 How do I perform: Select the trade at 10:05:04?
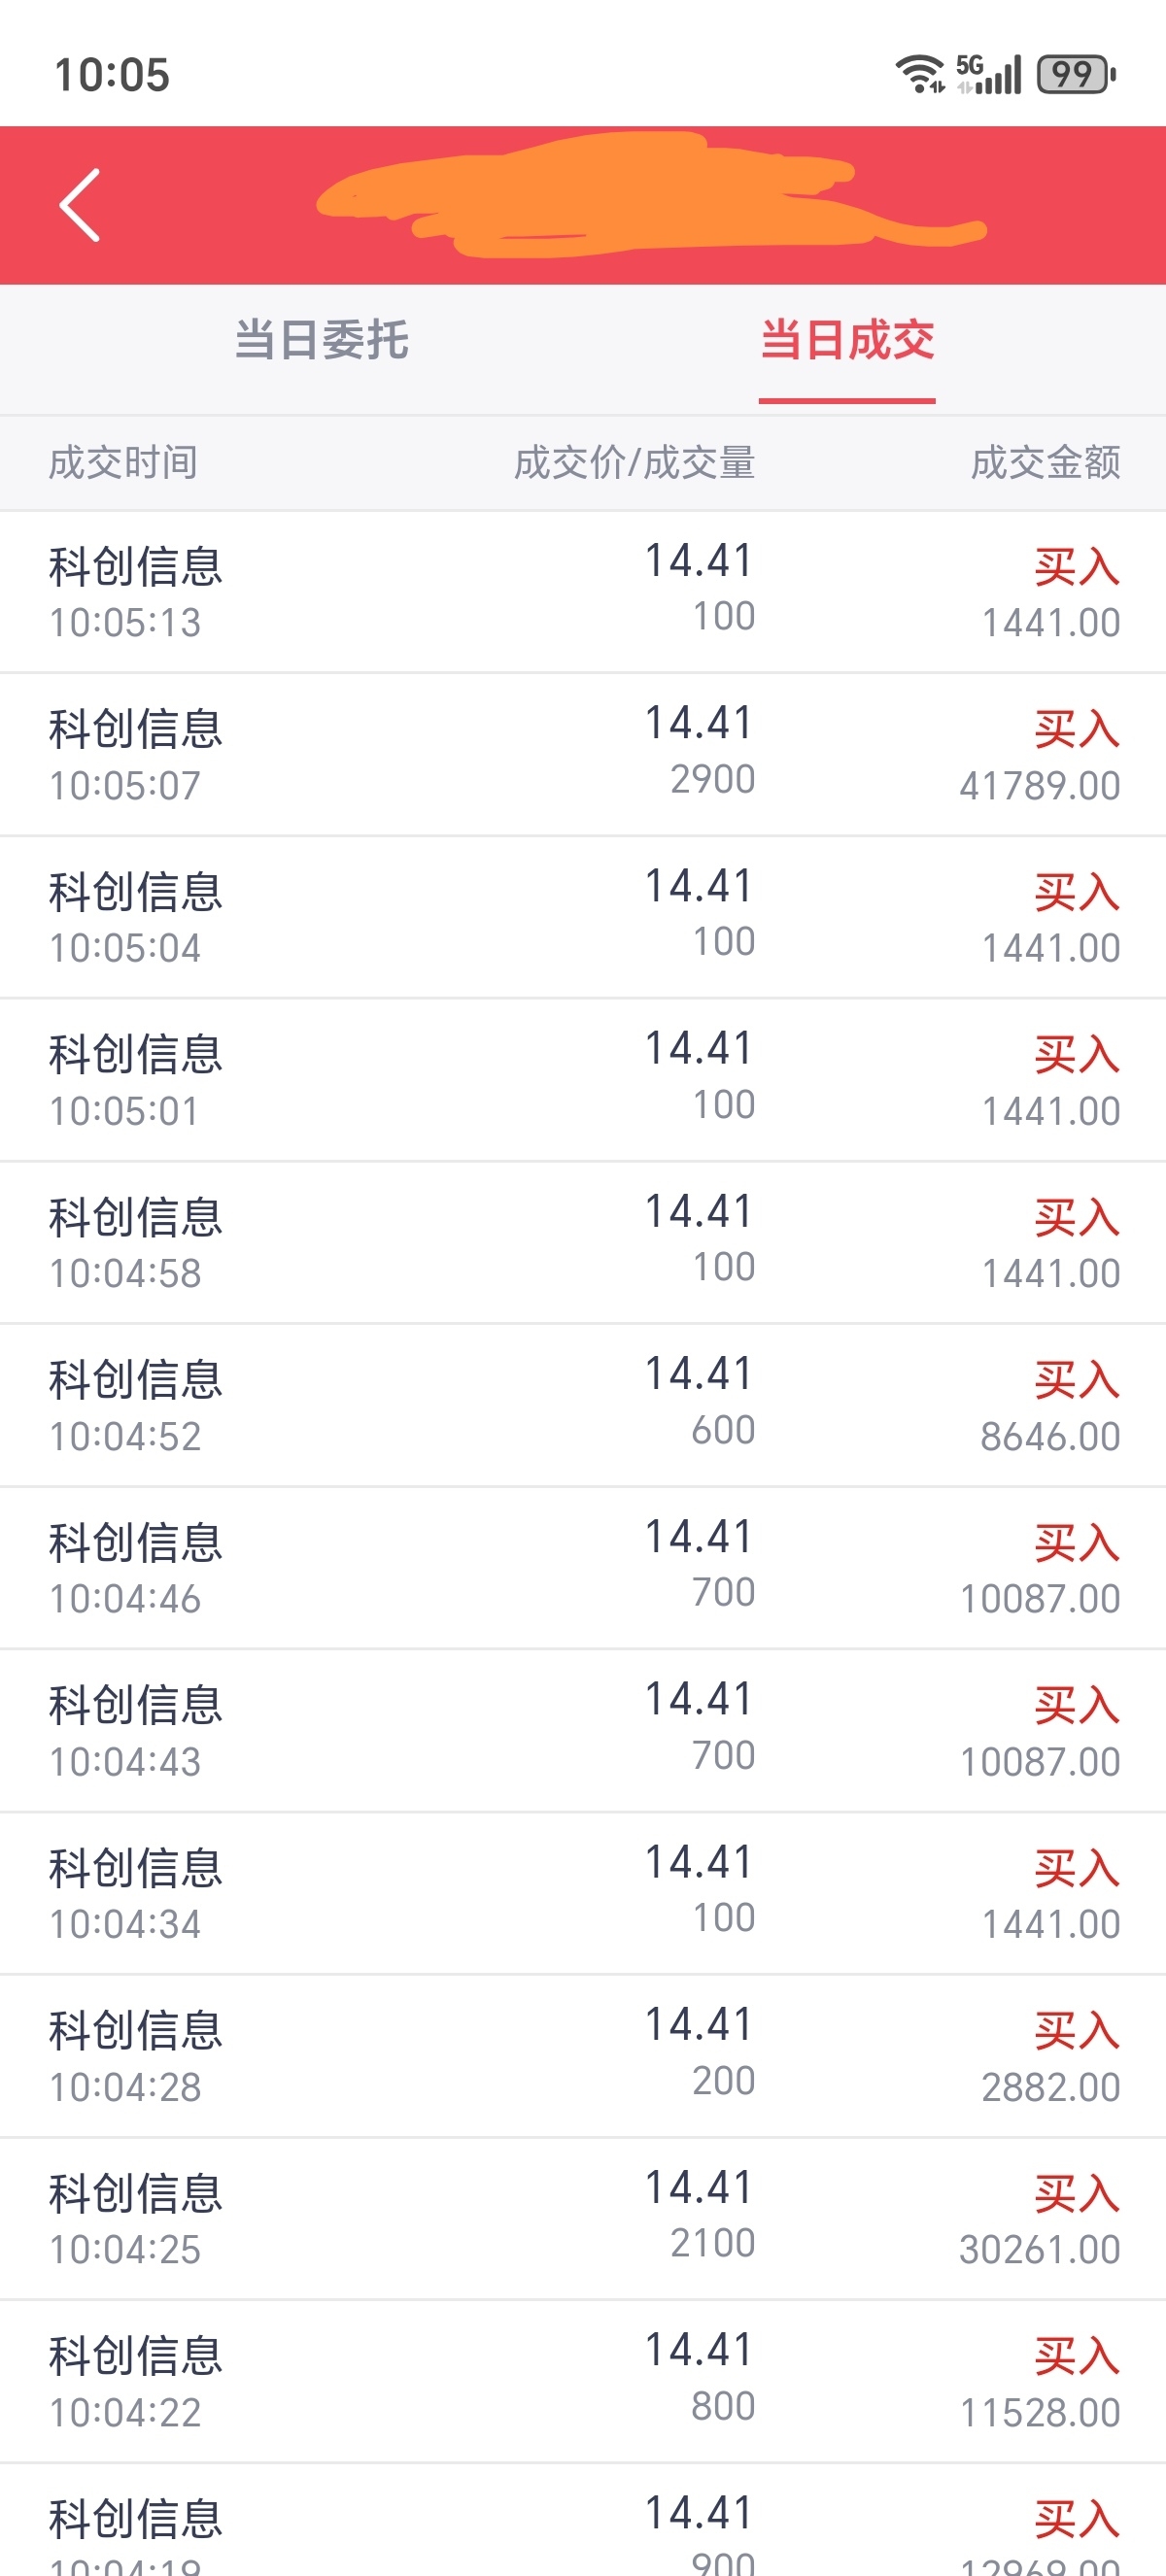click(583, 918)
